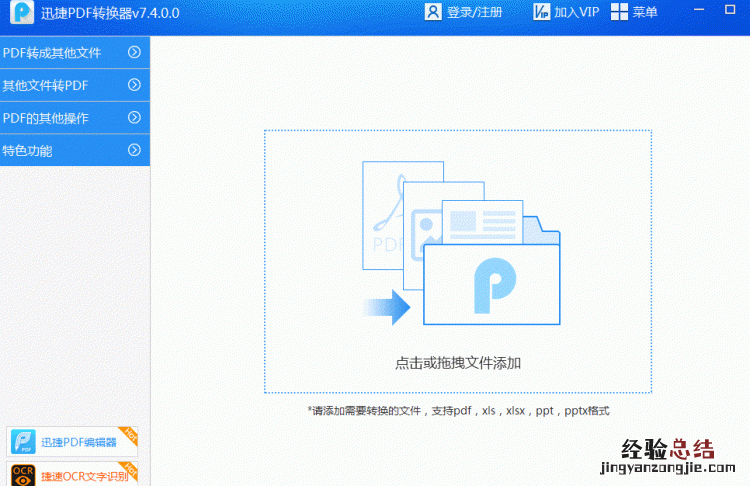Select the 特色功能 sidebar section
The height and width of the screenshot is (486, 750).
pyautogui.click(x=75, y=150)
